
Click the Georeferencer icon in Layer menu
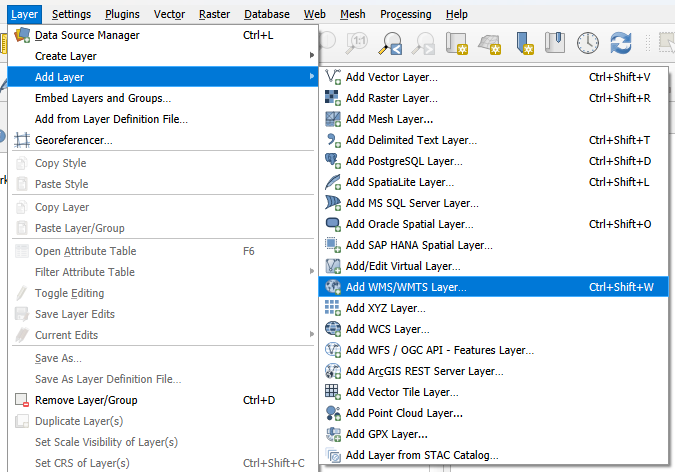21,140
